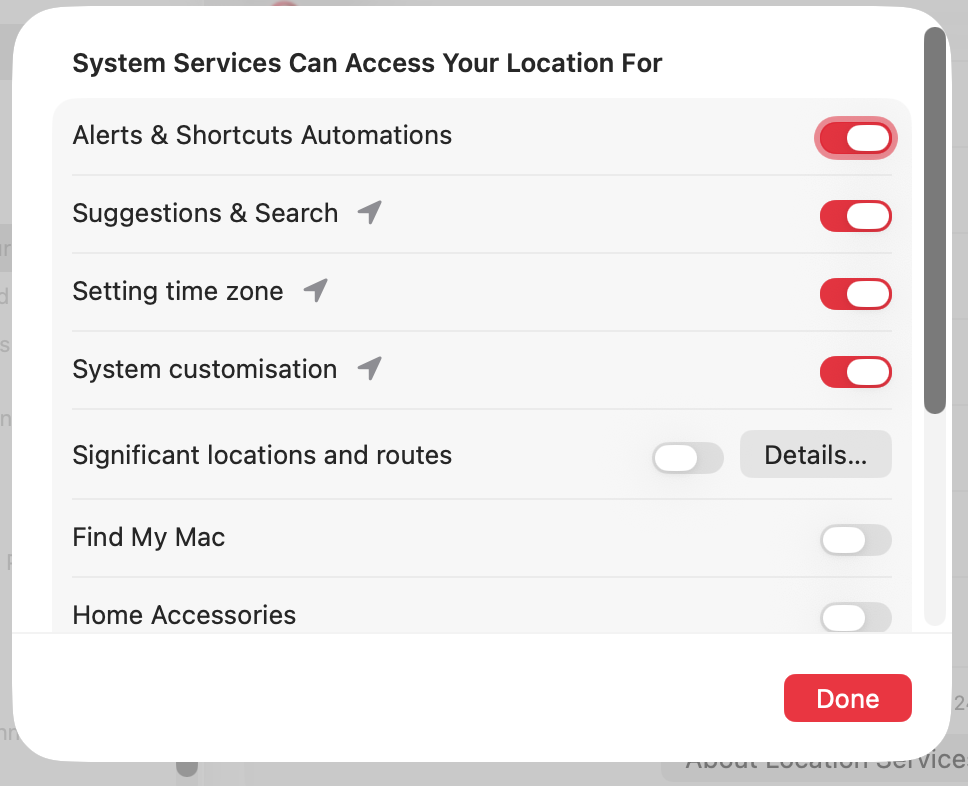The height and width of the screenshot is (786, 968).
Task: Enable location access for Home Accessories
Action: [856, 618]
